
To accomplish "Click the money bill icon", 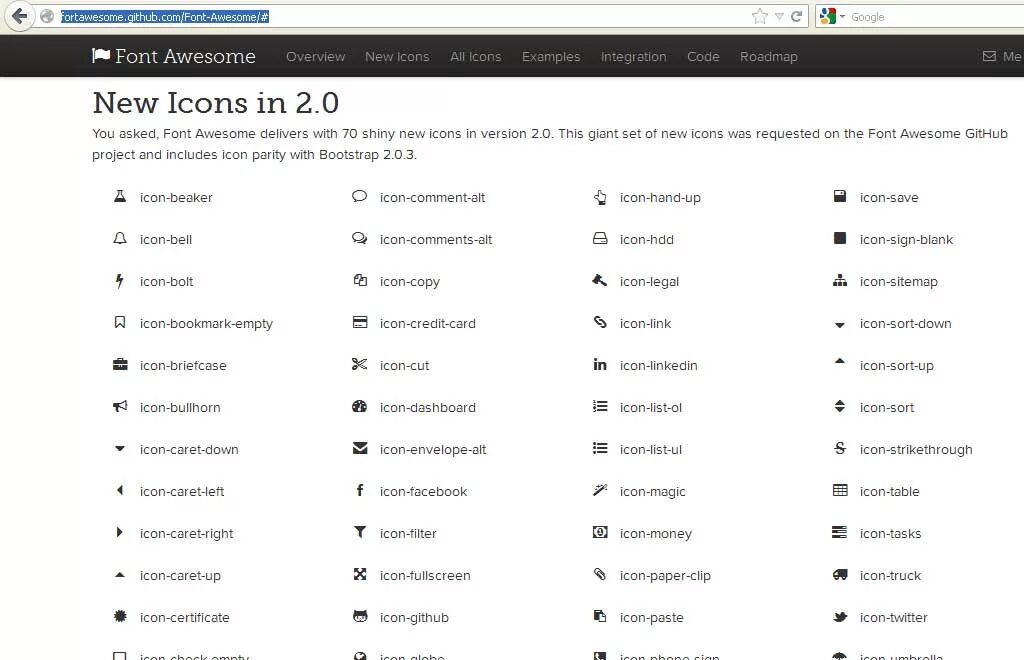I will pos(600,532).
